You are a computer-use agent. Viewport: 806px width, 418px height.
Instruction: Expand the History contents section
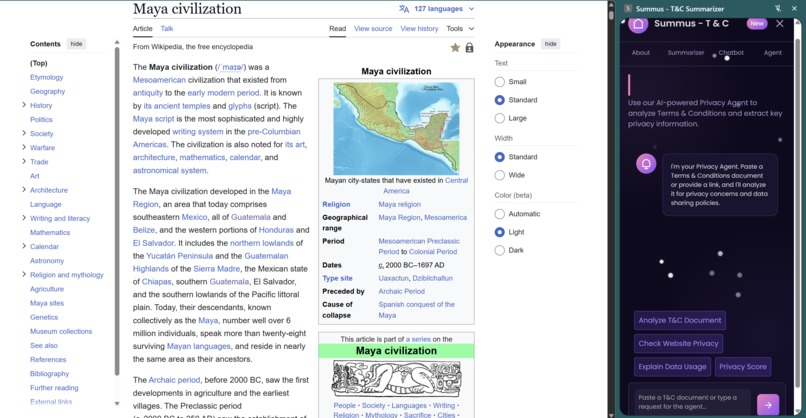24,105
